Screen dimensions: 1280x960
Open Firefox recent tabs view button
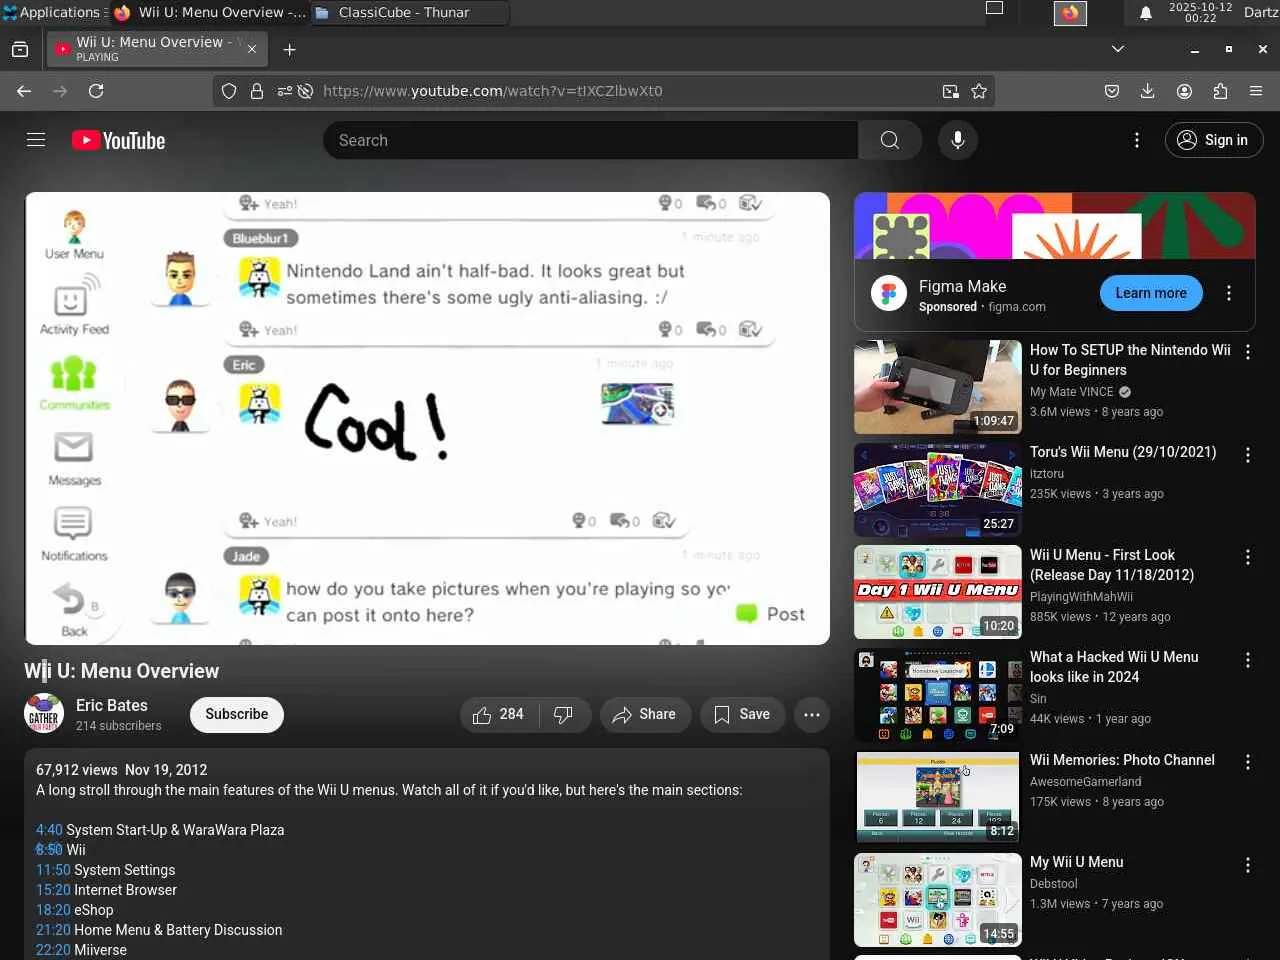tap(20, 49)
